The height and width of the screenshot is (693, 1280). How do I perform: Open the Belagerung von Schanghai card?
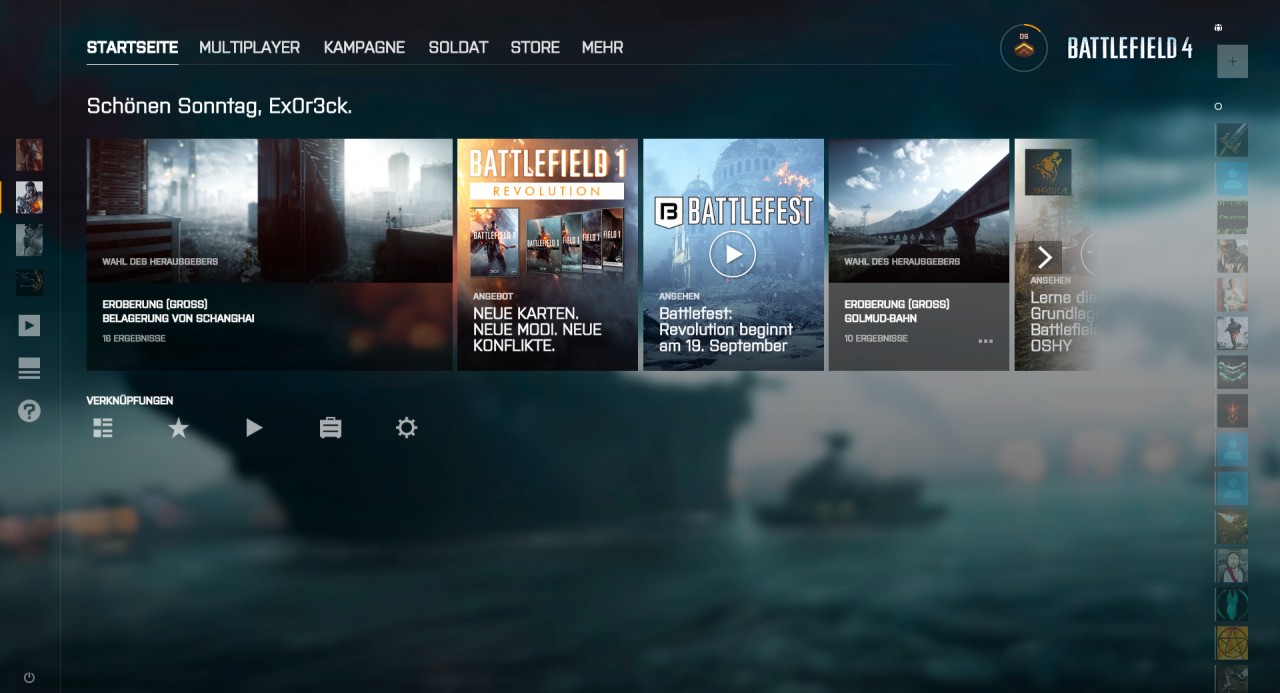coord(269,255)
